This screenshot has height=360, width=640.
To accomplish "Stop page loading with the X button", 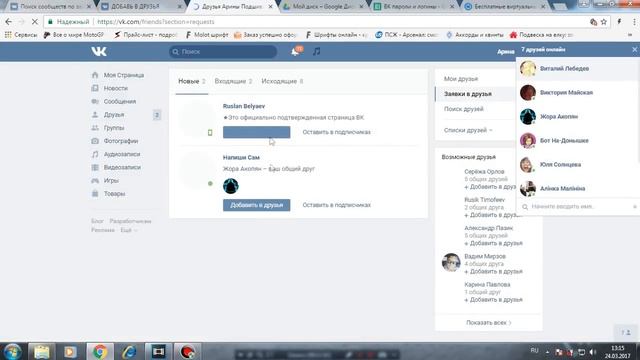I will (x=35, y=22).
